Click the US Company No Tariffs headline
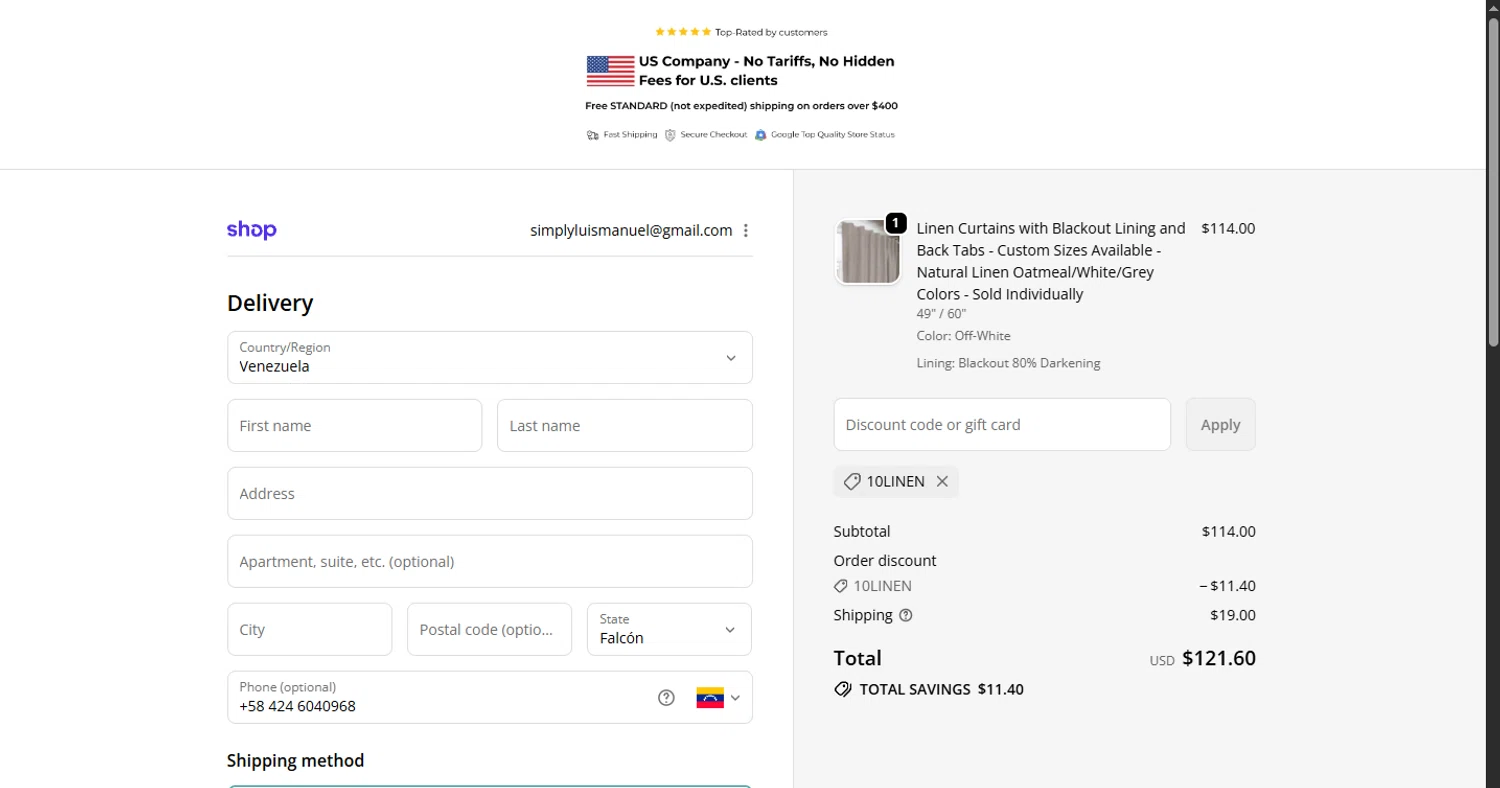 click(x=767, y=71)
